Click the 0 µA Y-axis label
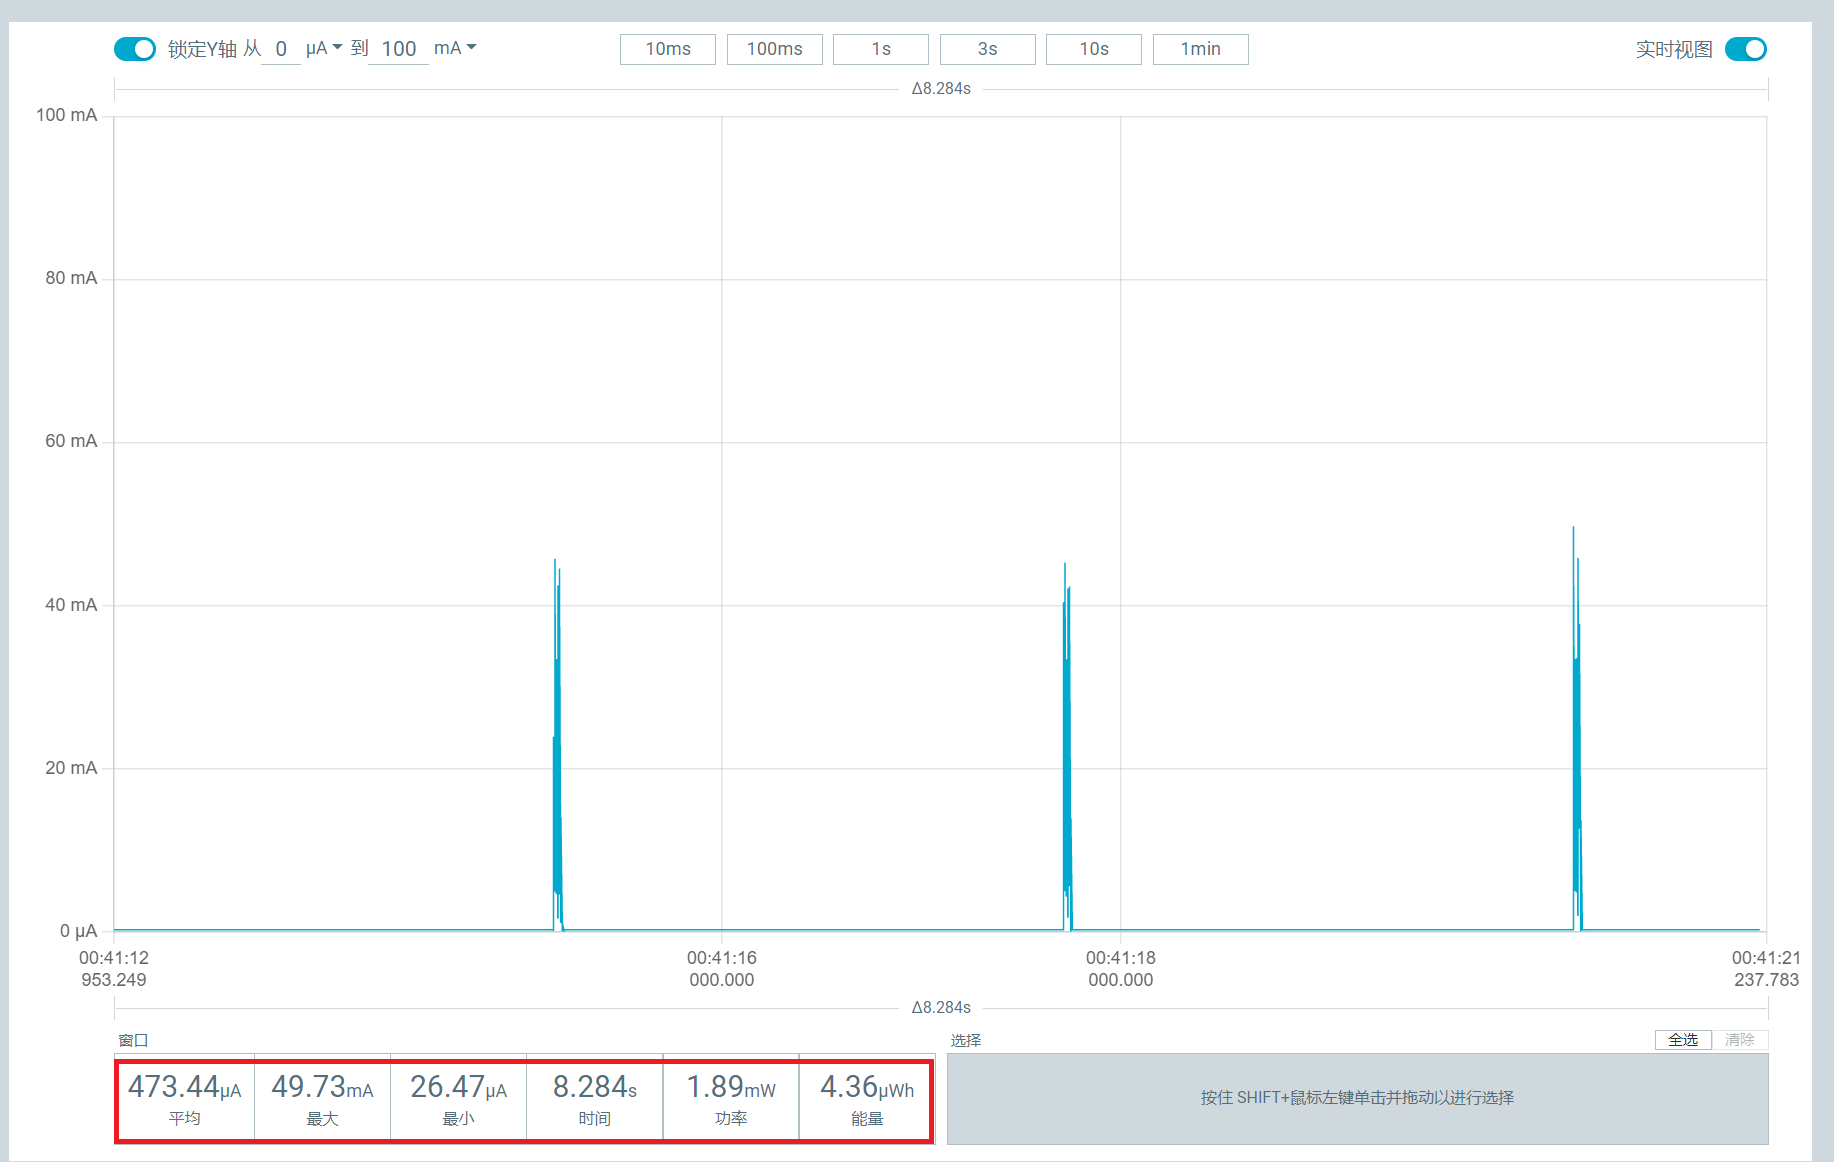Image resolution: width=1834 pixels, height=1162 pixels. click(x=78, y=931)
